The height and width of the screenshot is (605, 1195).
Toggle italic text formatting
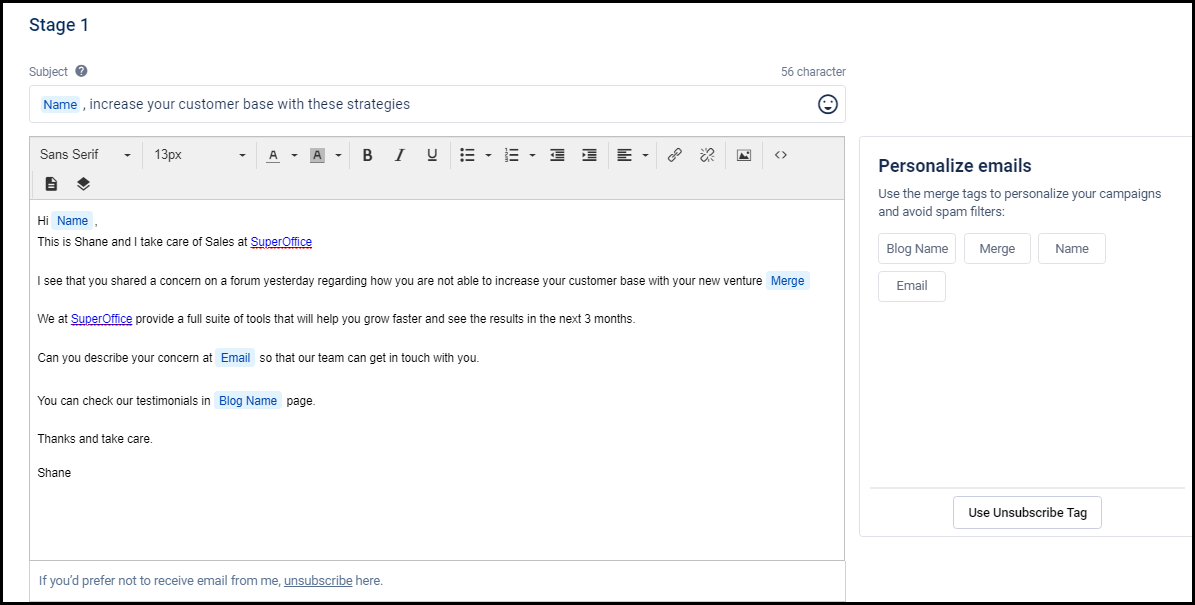(x=400, y=155)
